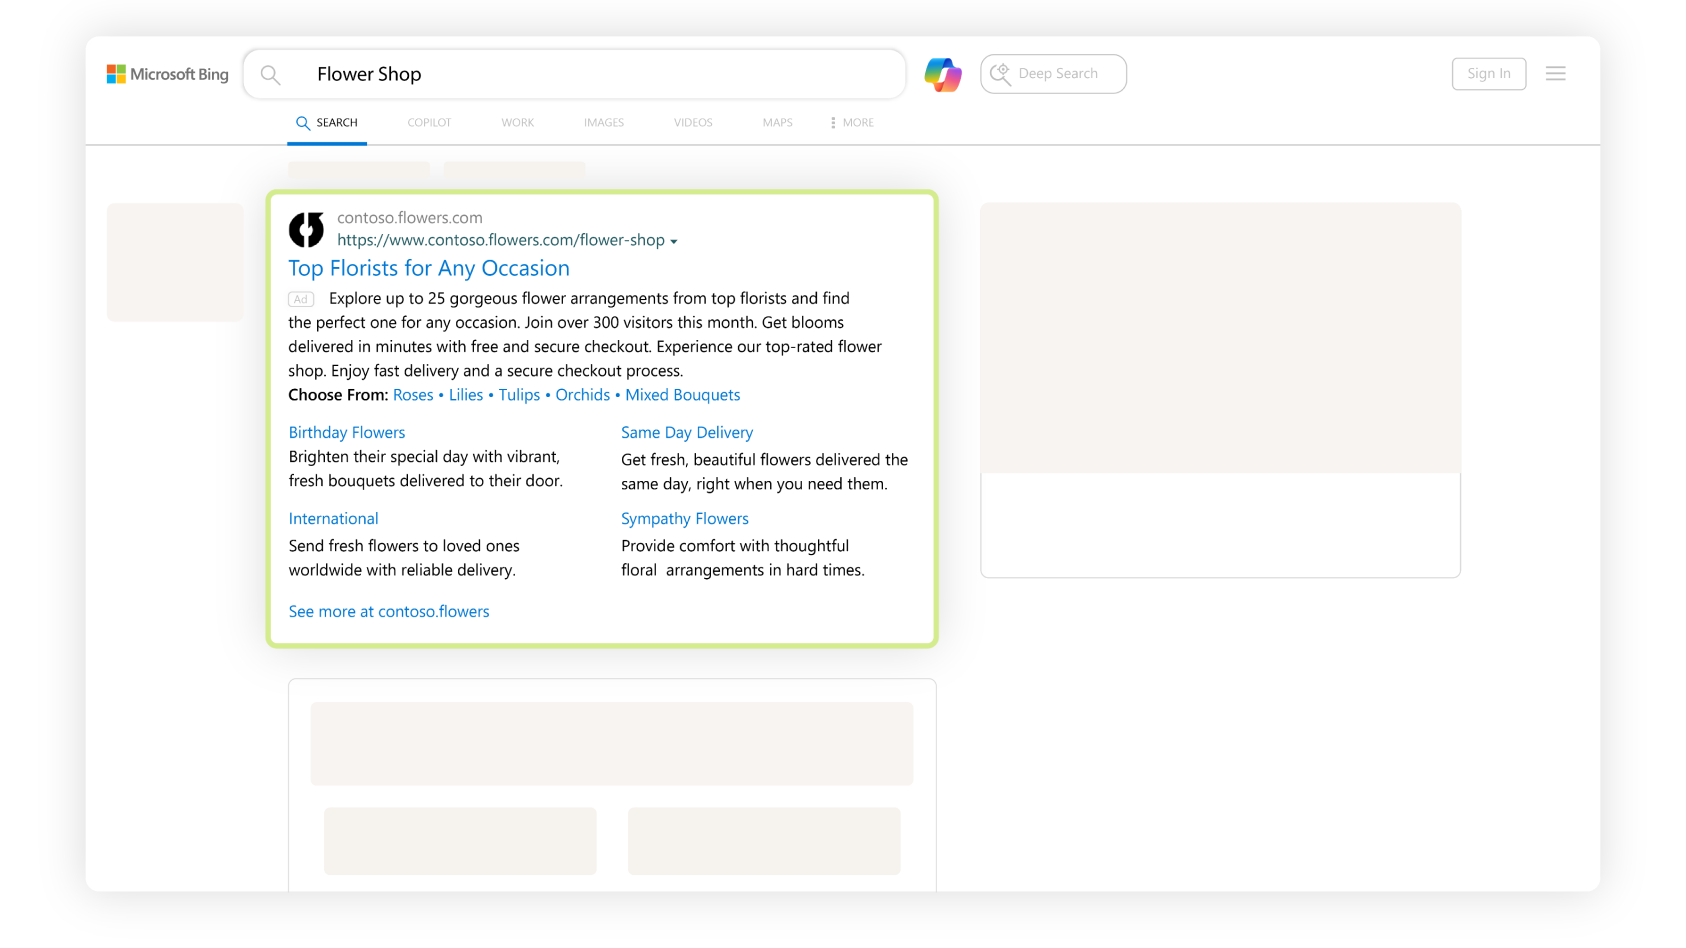
Task: Switch to the Images tab
Action: click(604, 123)
